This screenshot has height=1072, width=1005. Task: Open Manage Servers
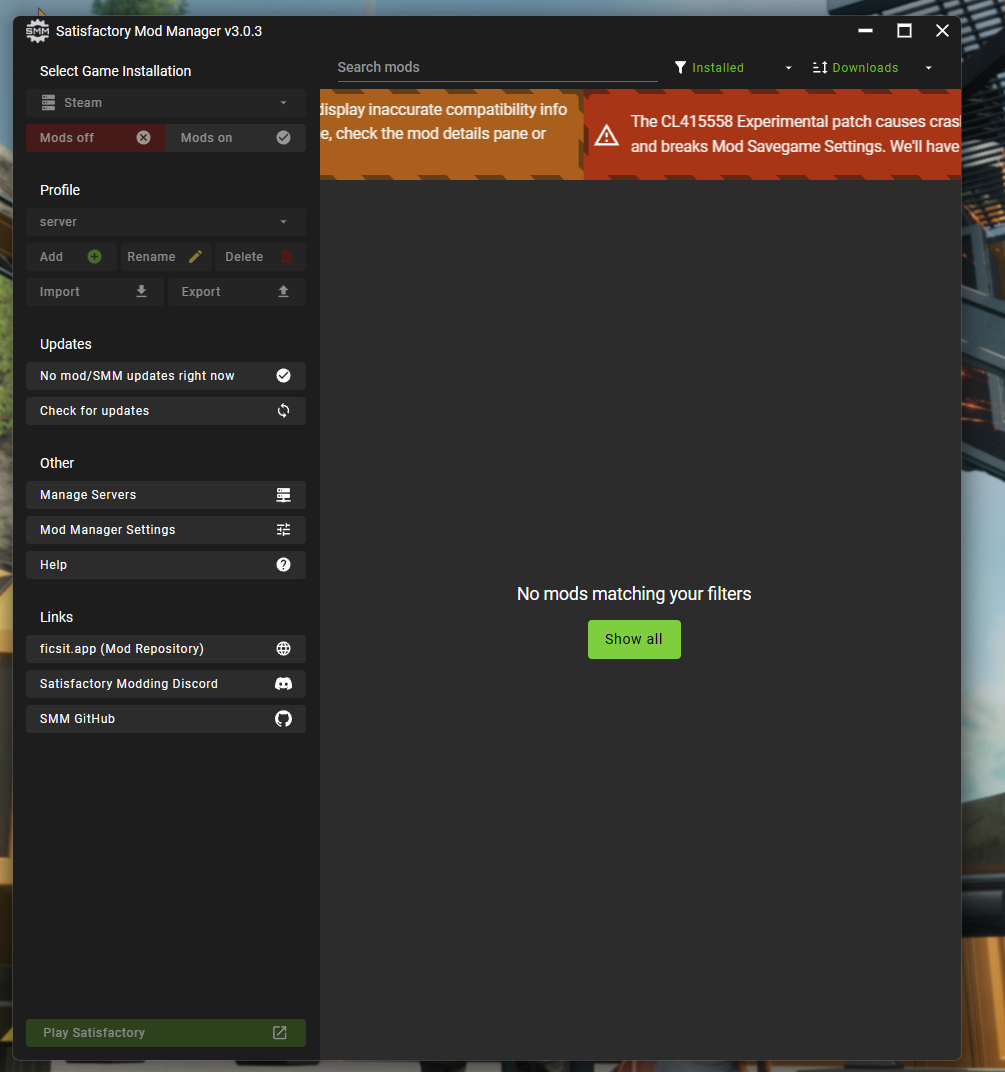tap(165, 494)
